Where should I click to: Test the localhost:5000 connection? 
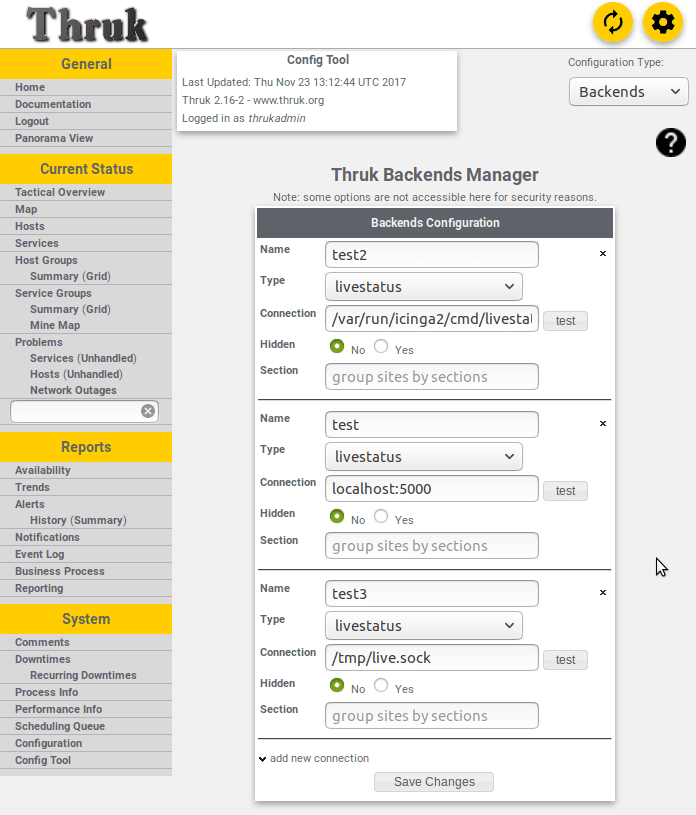[566, 491]
